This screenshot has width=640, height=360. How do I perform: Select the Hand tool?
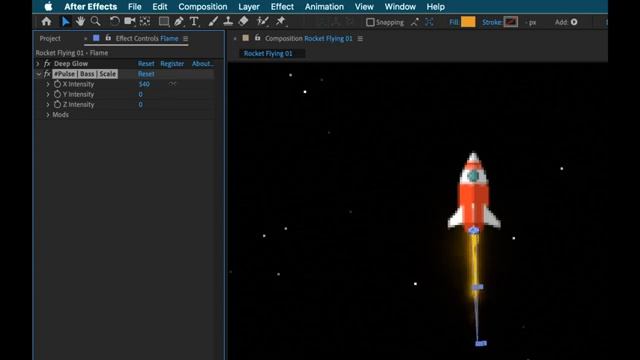(80, 22)
